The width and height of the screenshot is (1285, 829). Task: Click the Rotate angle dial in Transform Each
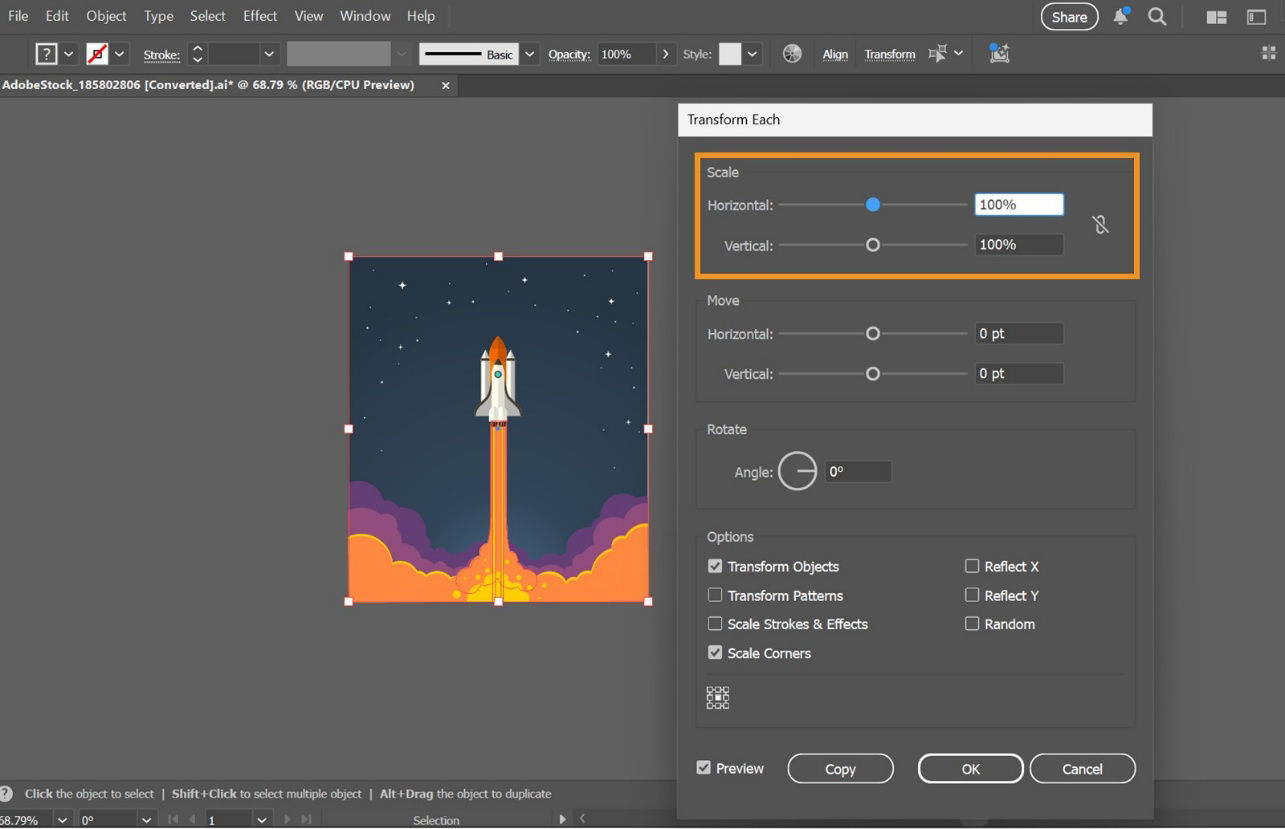(x=797, y=470)
